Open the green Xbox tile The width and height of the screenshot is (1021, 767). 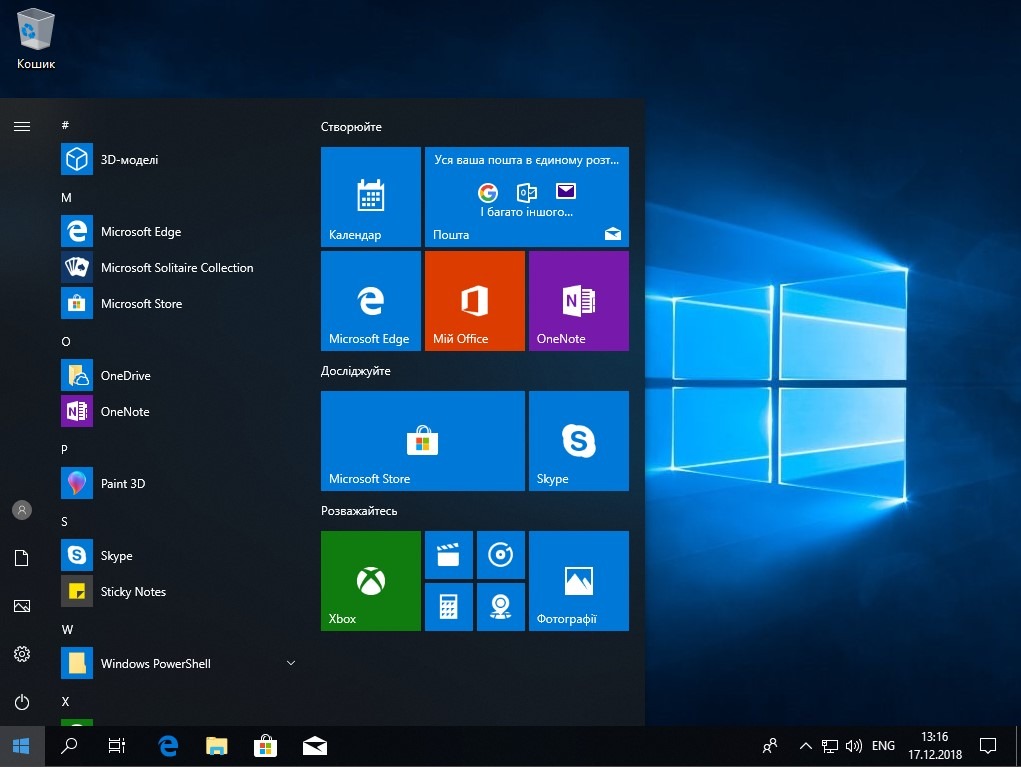[x=371, y=581]
